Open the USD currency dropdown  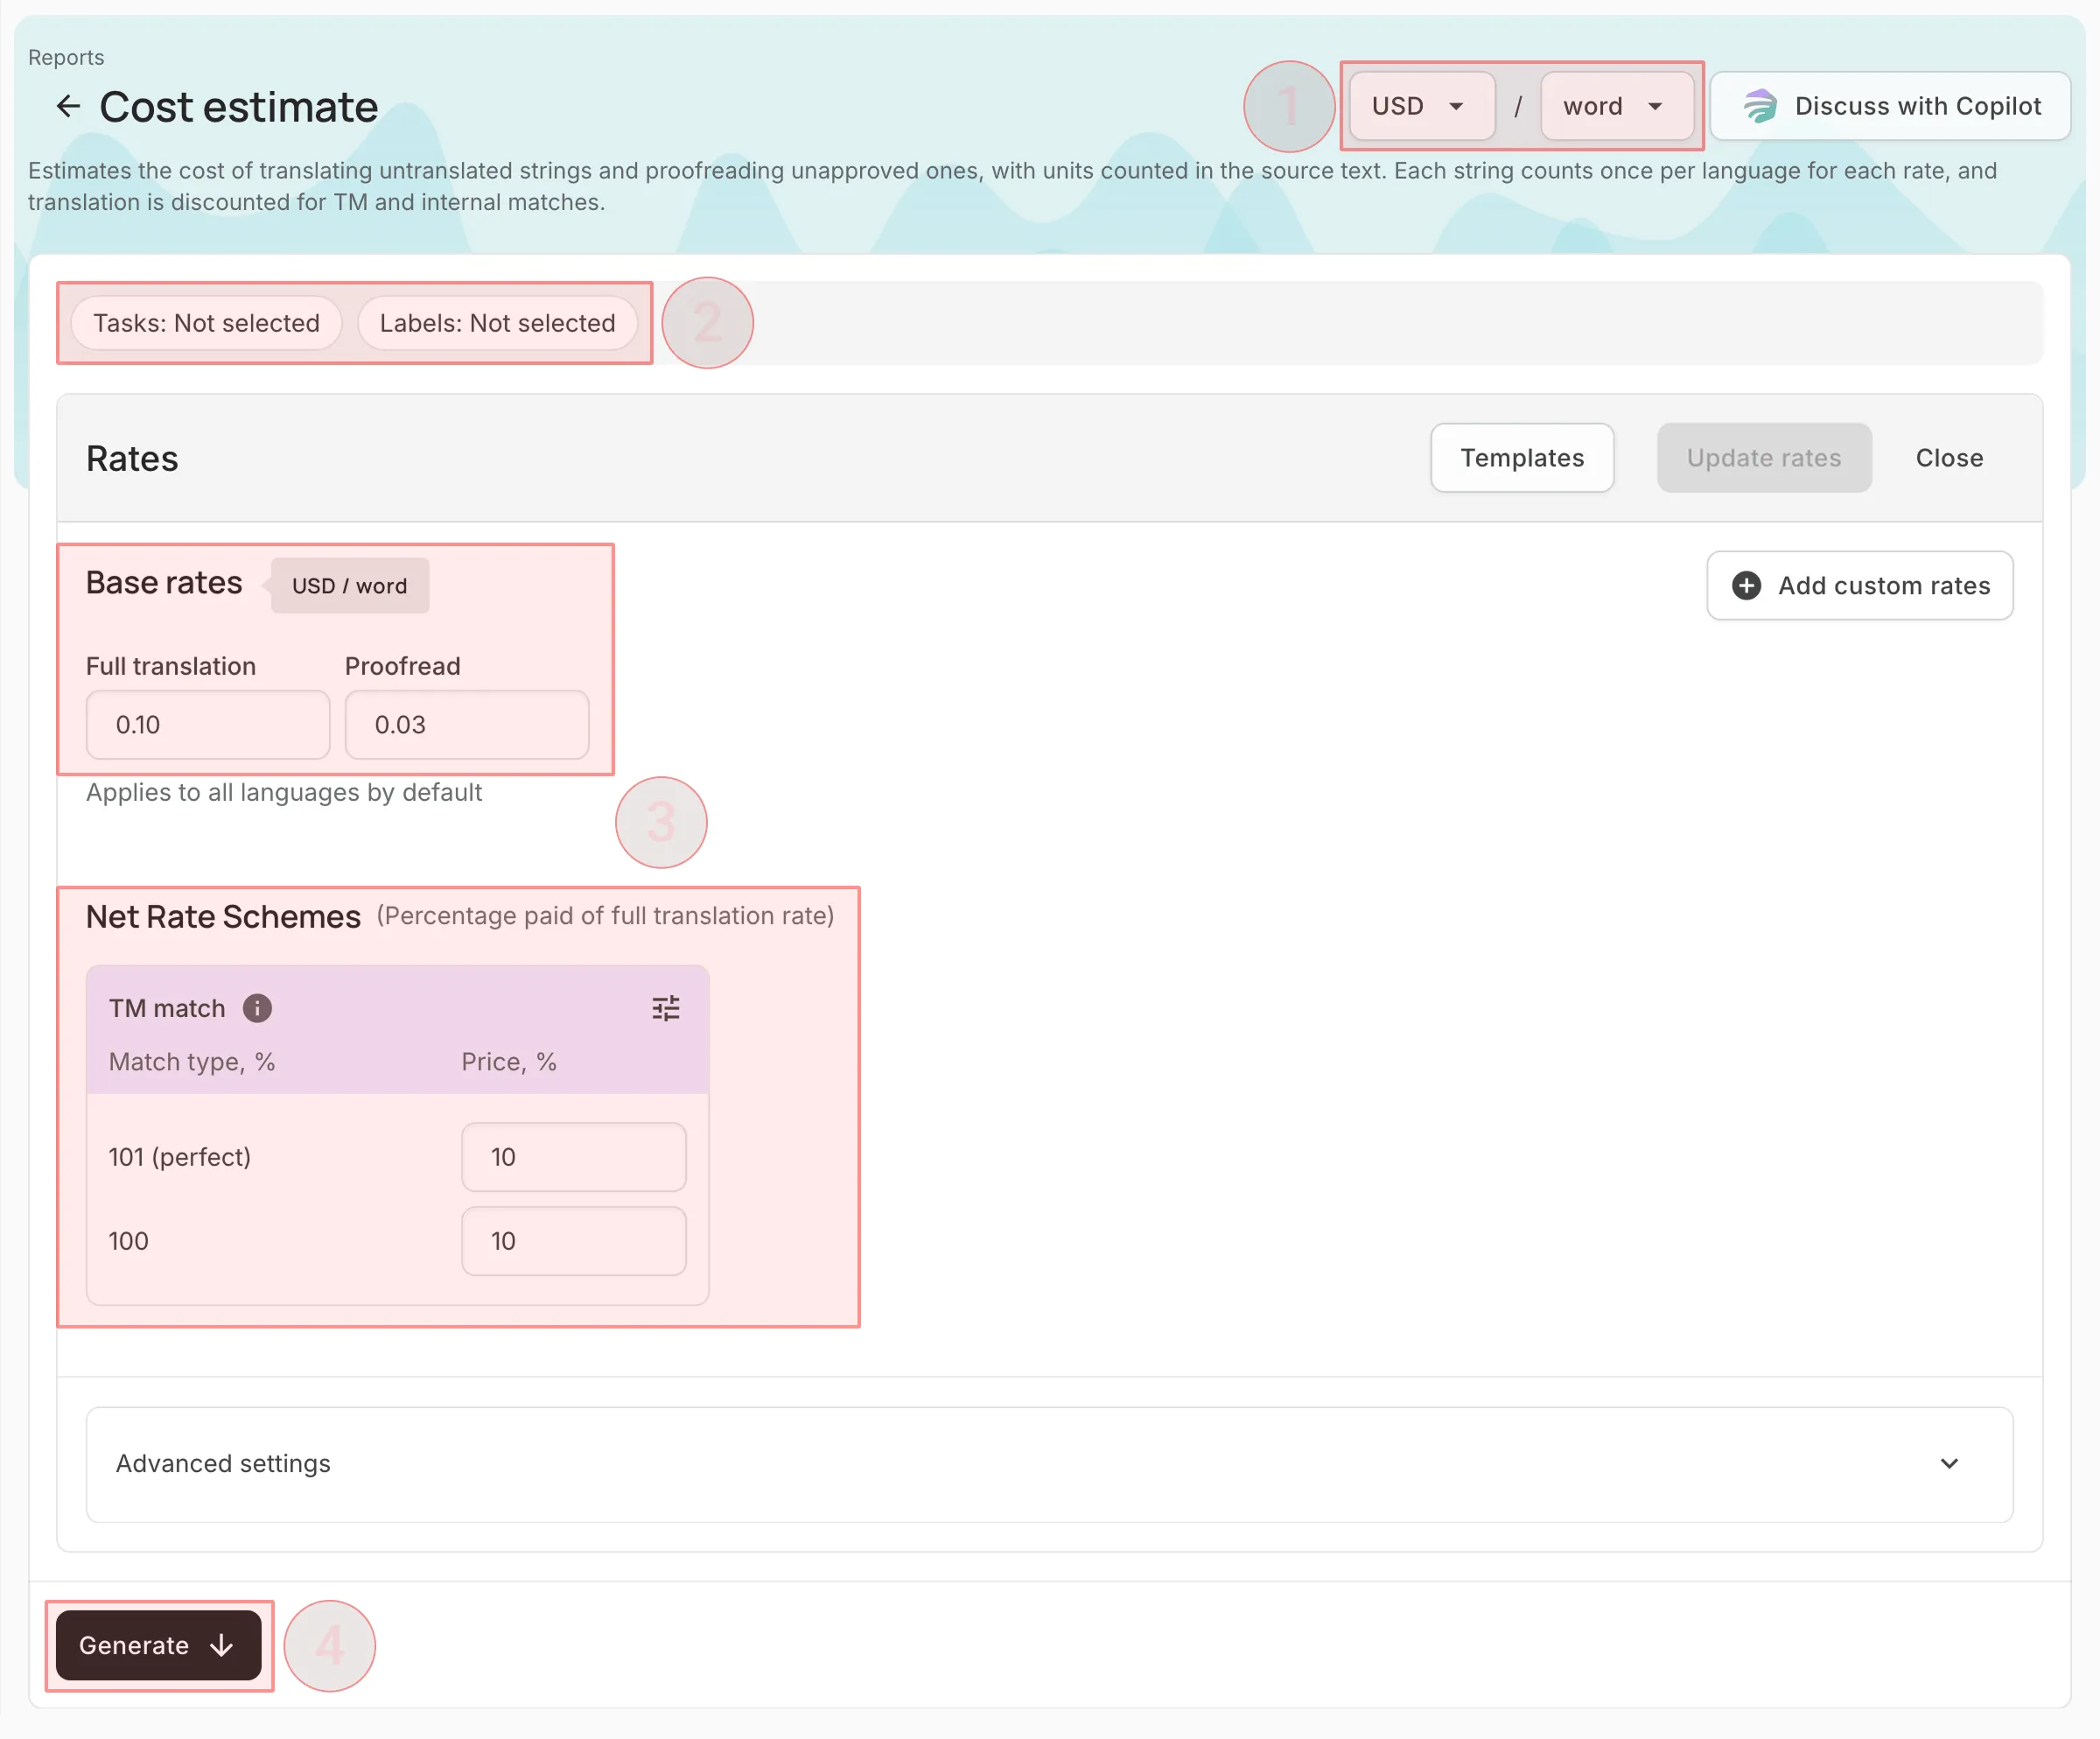click(x=1421, y=106)
